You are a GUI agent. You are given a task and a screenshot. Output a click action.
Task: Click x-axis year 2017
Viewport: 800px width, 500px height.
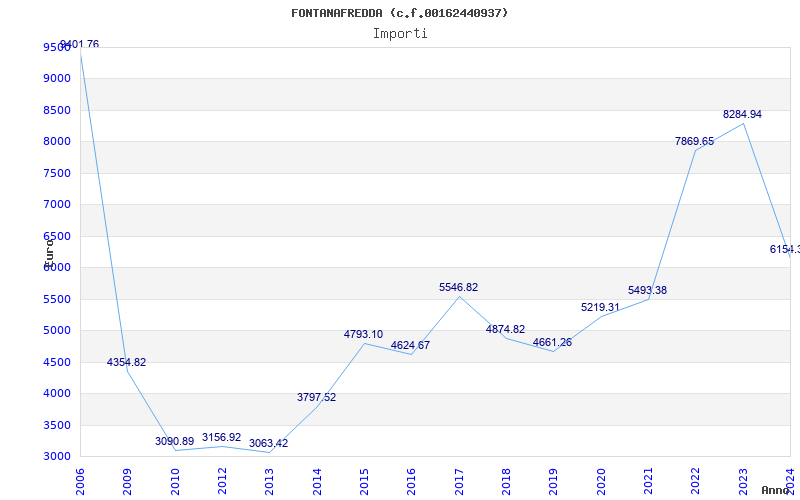pos(459,482)
